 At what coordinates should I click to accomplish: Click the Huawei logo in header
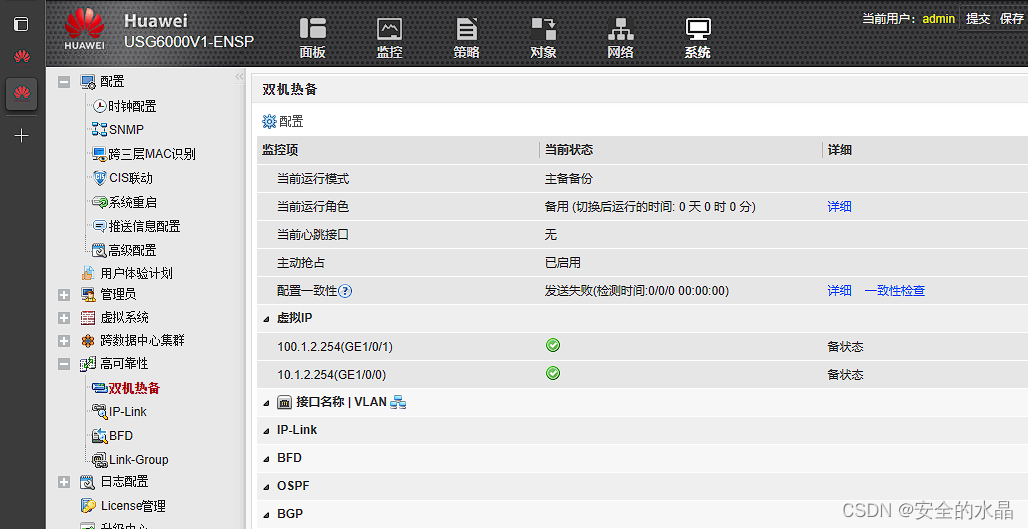coord(85,29)
